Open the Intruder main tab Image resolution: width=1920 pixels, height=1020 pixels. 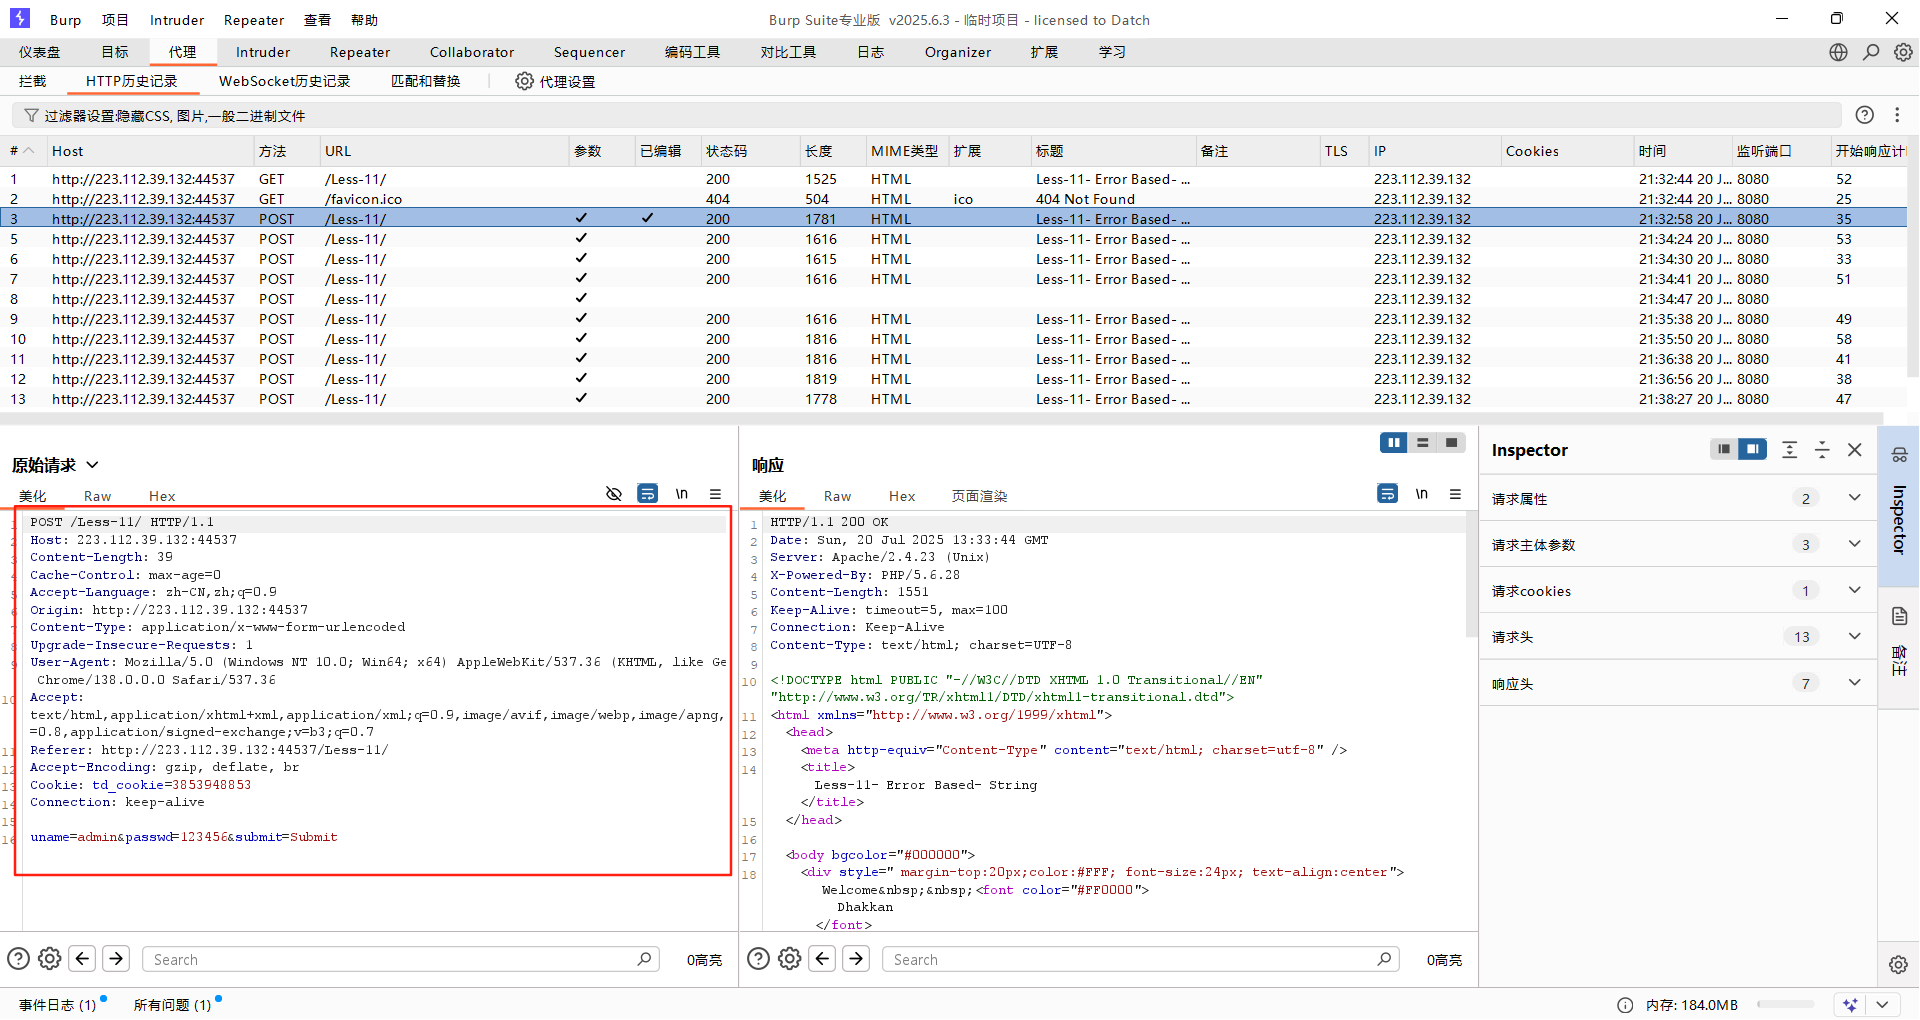pyautogui.click(x=263, y=52)
